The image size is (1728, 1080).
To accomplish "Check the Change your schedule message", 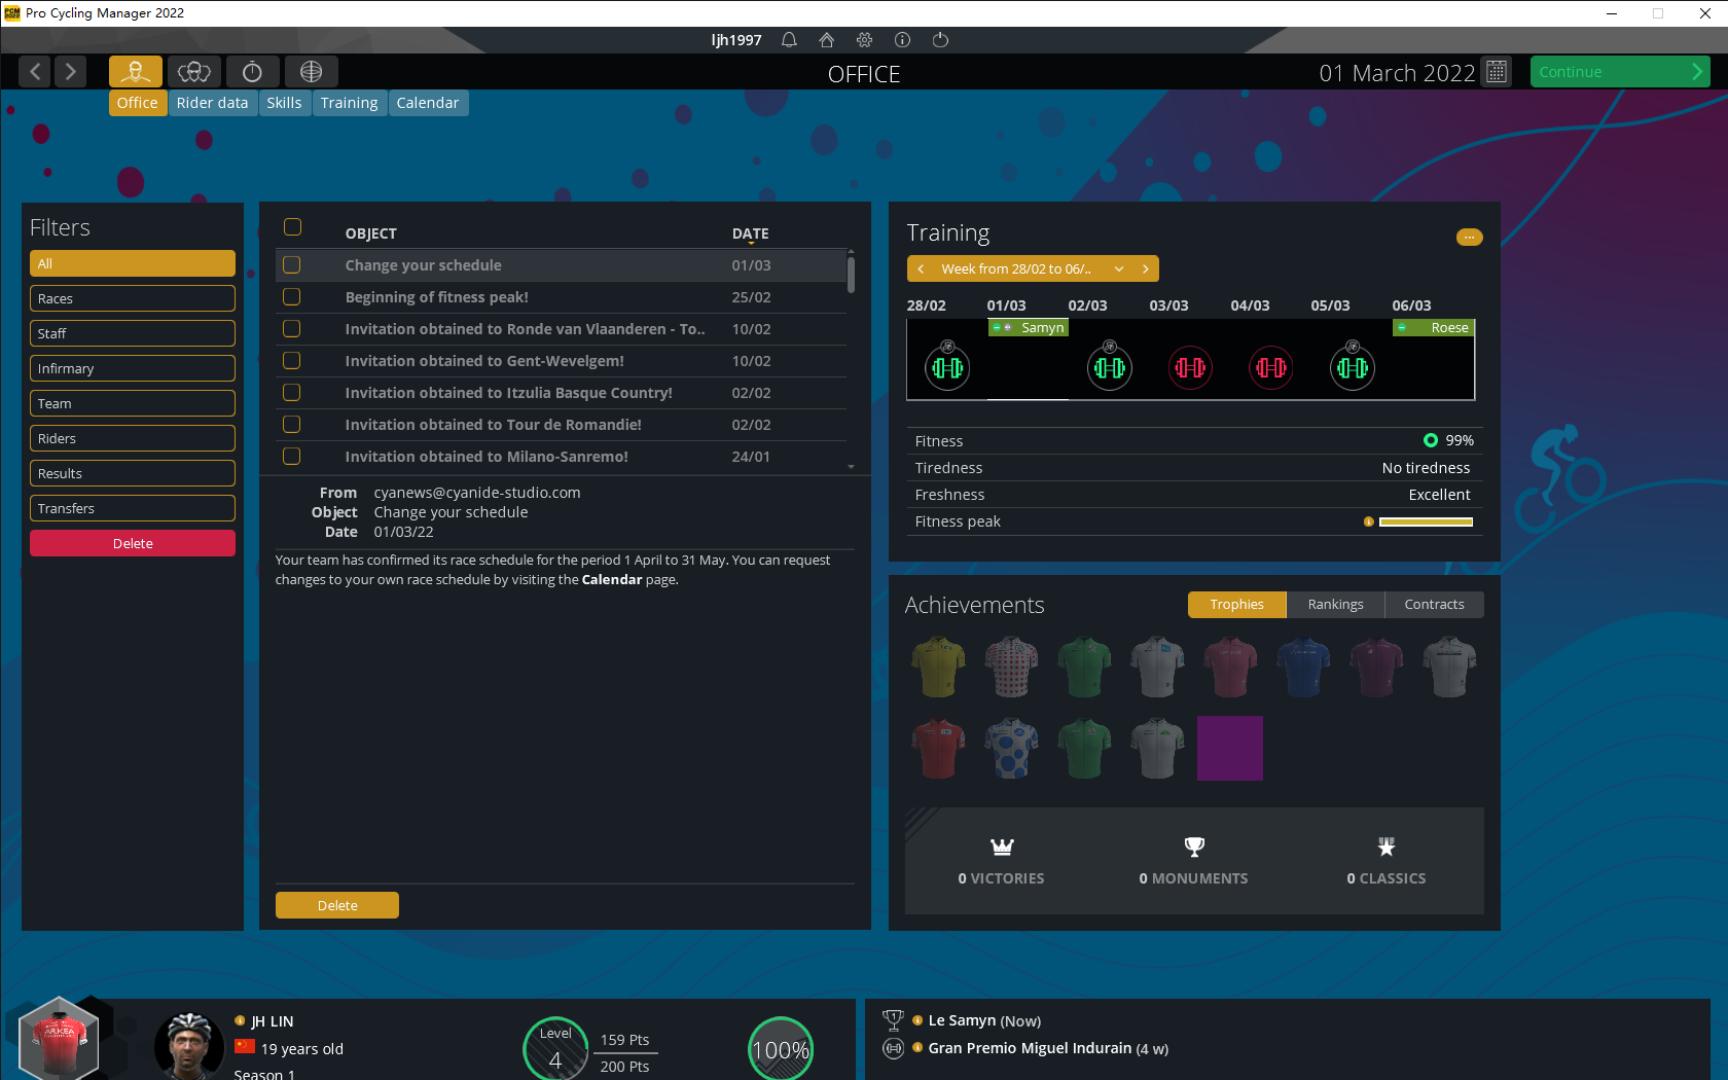I will click(292, 265).
